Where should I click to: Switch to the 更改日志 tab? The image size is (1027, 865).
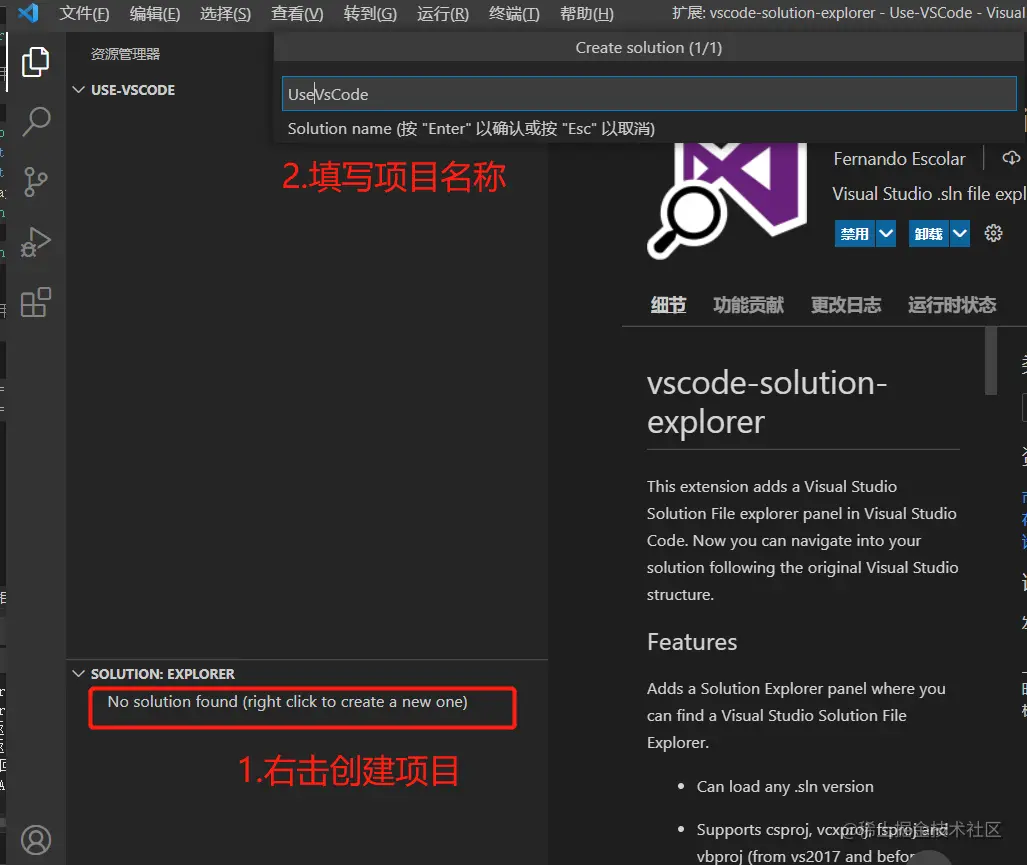(846, 304)
